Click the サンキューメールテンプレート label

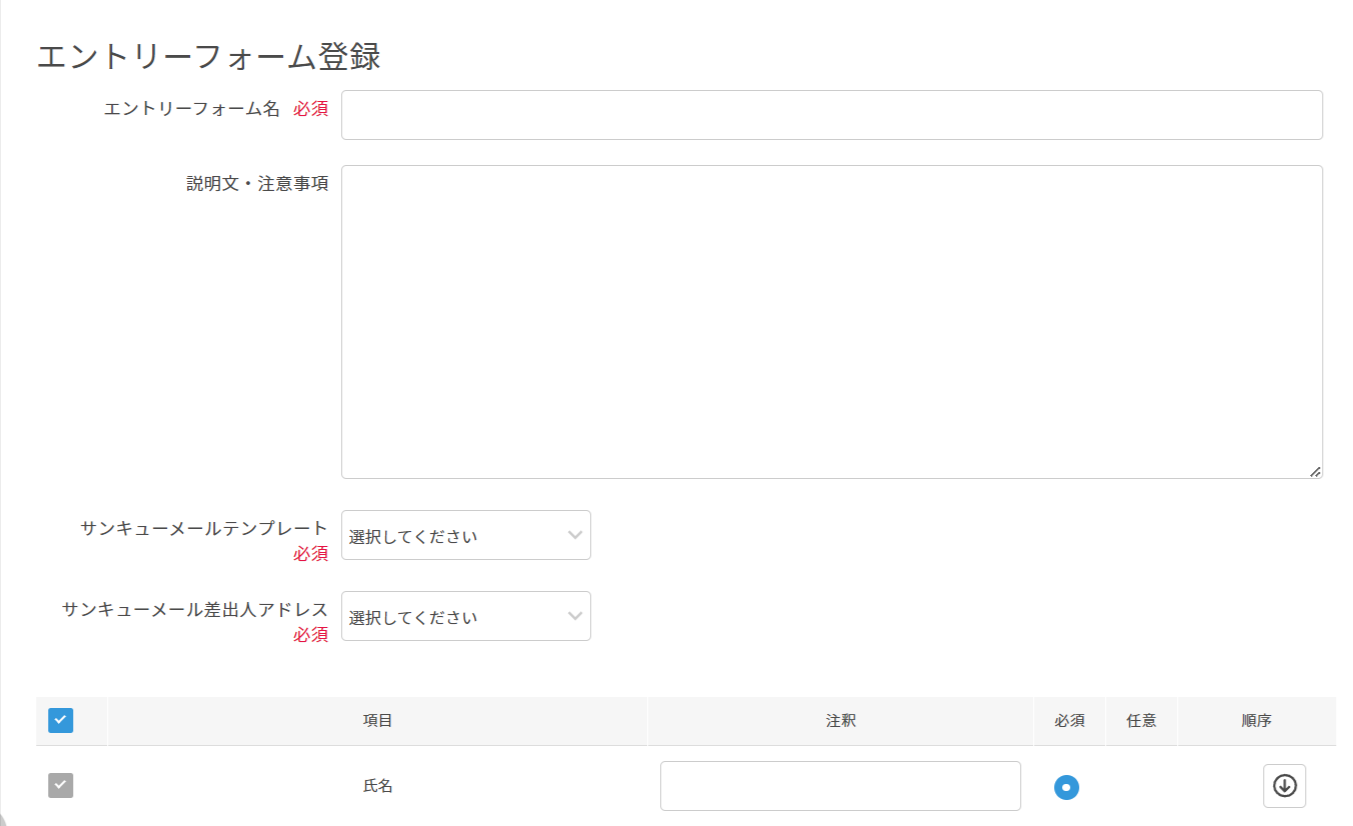click(204, 528)
